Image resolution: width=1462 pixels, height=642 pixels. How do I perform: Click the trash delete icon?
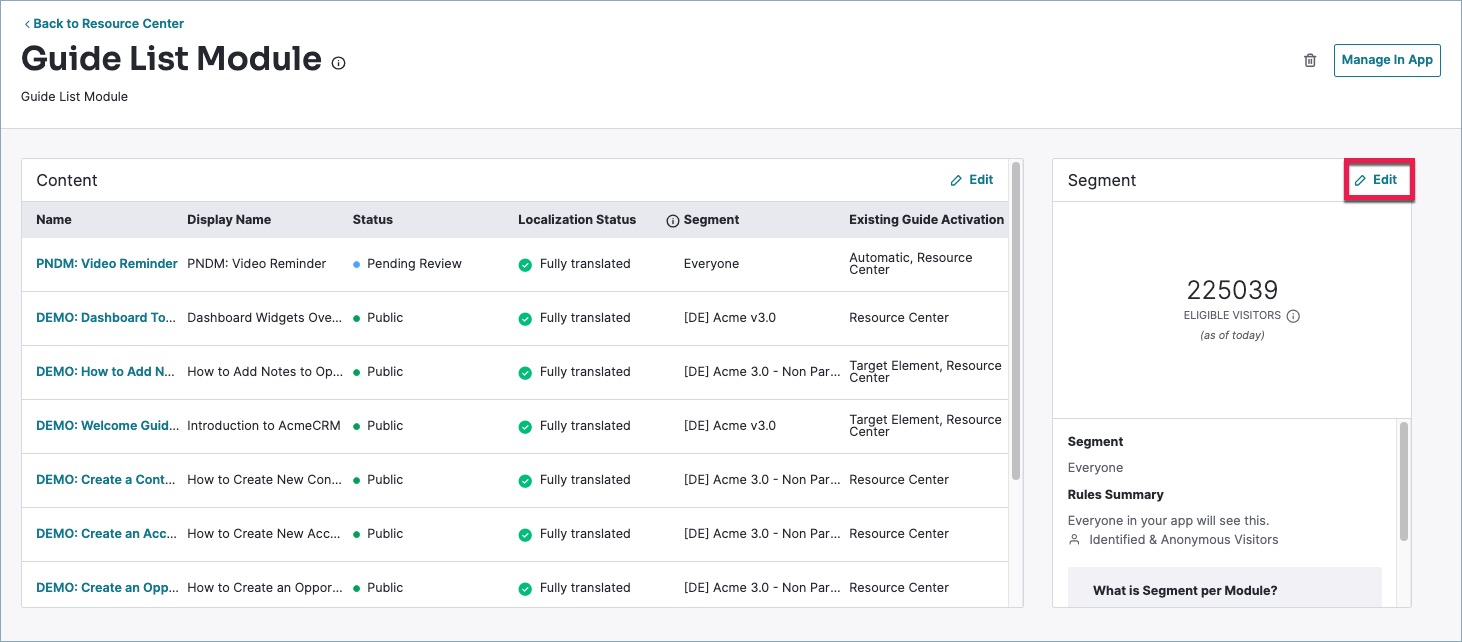click(1310, 60)
